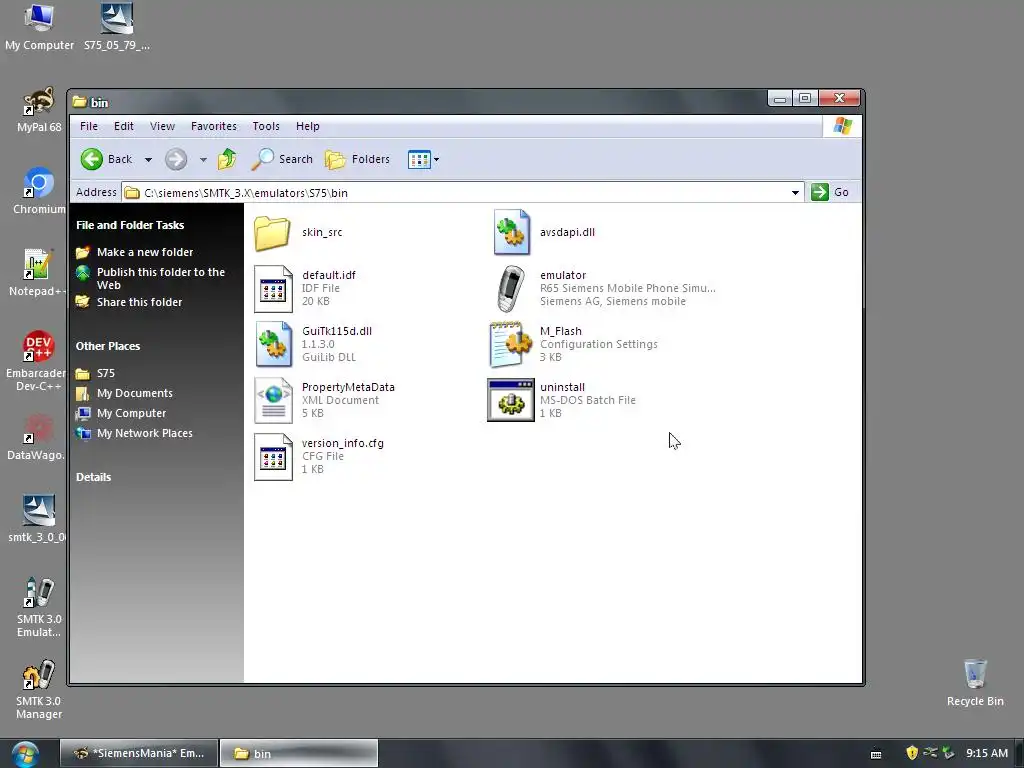Open the File menu
Image resolution: width=1024 pixels, height=768 pixels.
click(x=89, y=126)
